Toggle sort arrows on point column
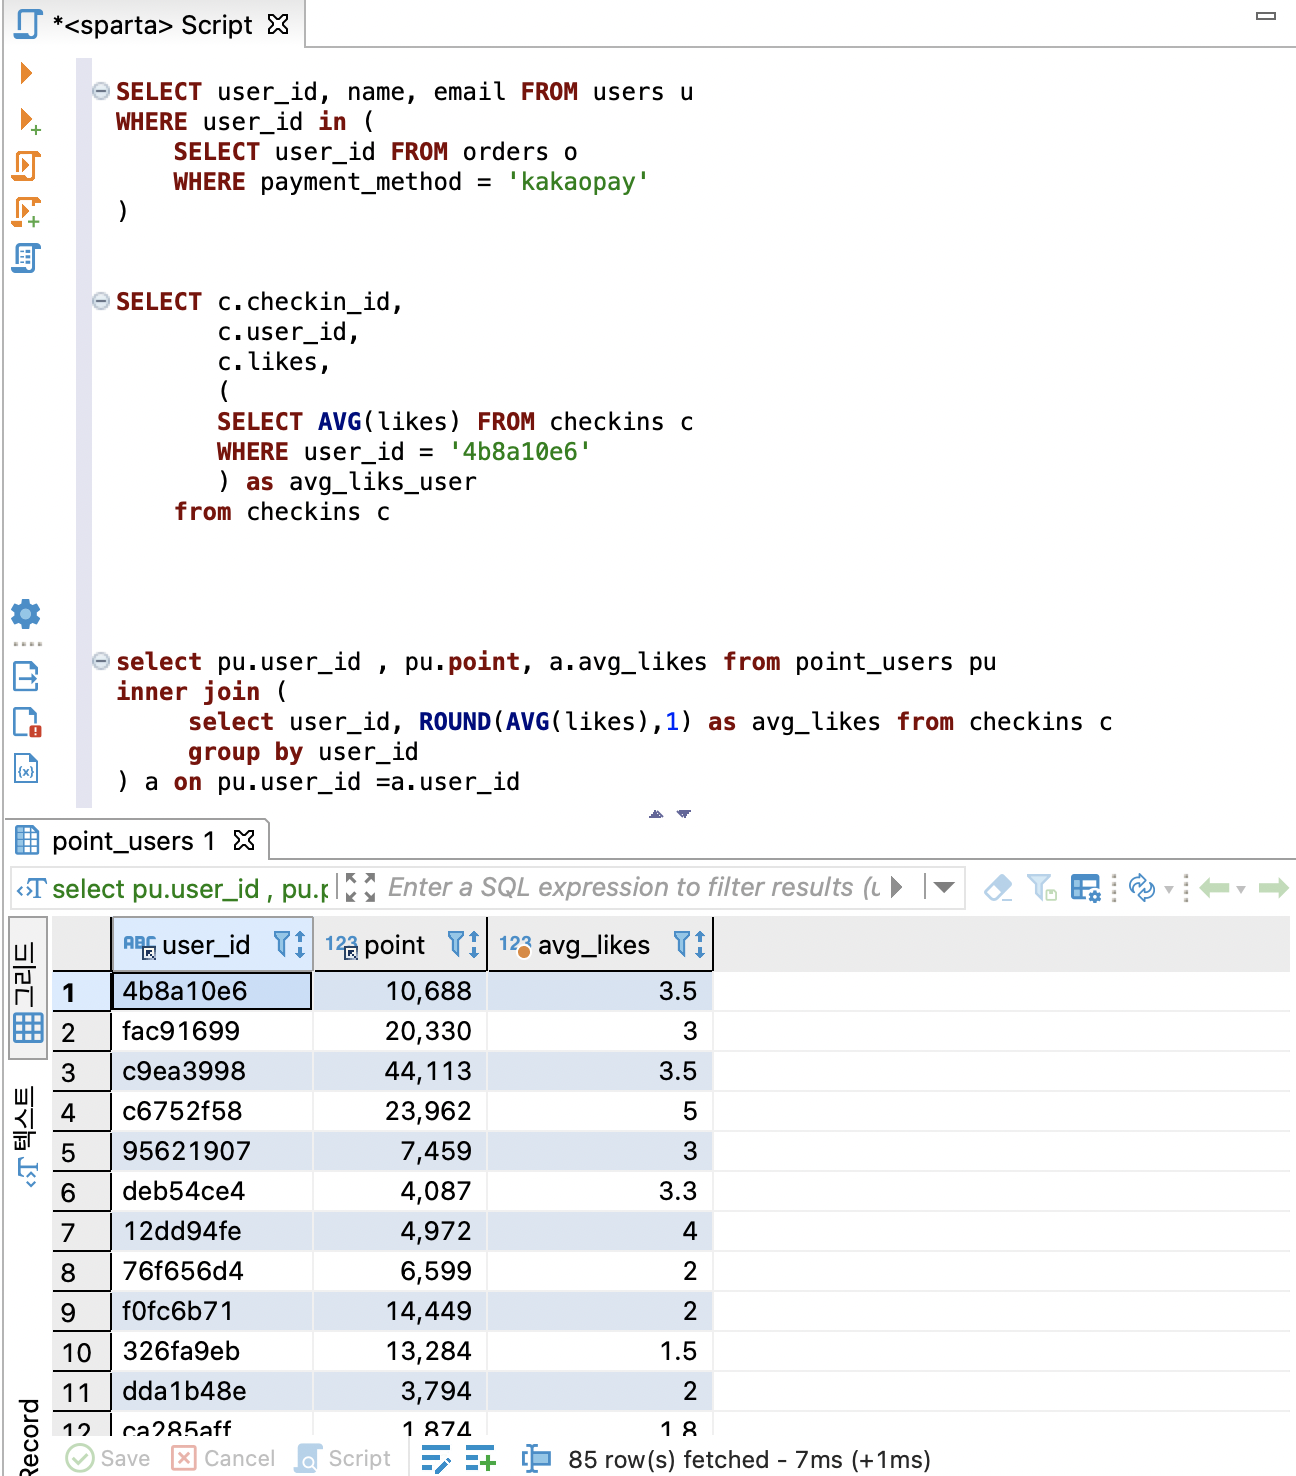This screenshot has width=1296, height=1476. (x=474, y=944)
